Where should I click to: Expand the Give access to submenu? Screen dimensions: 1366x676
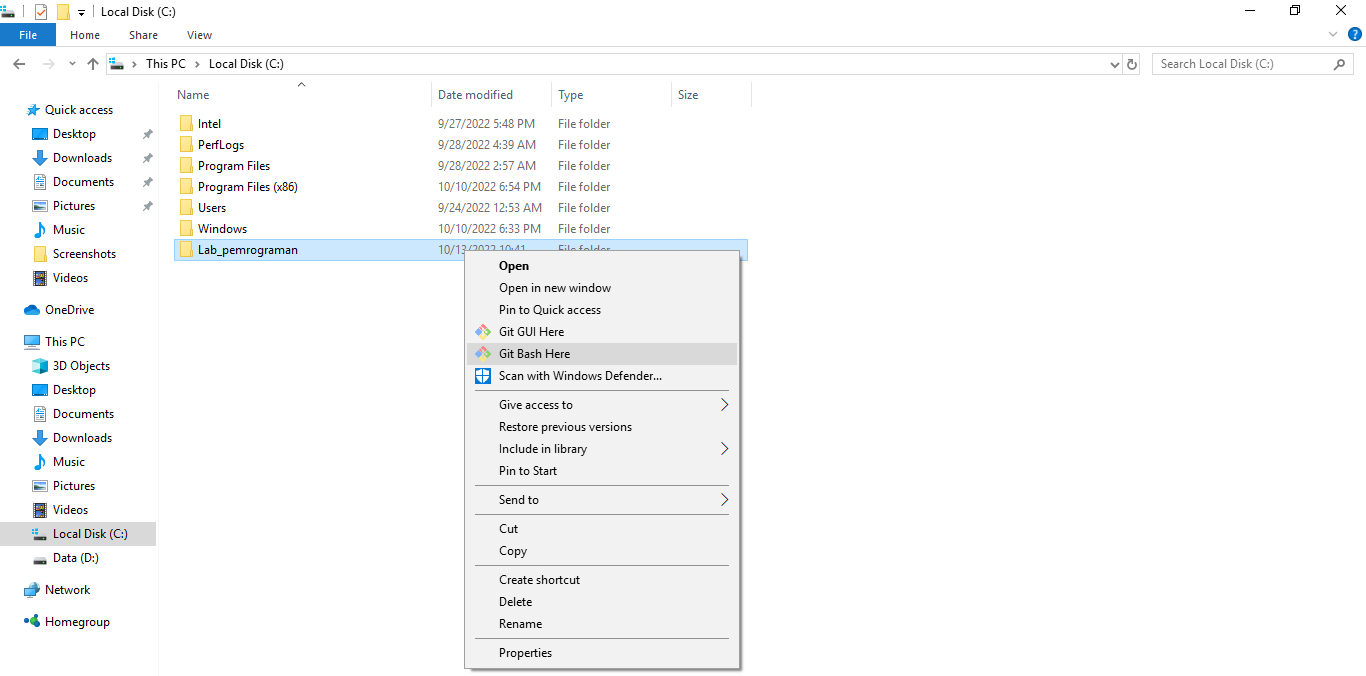(536, 404)
